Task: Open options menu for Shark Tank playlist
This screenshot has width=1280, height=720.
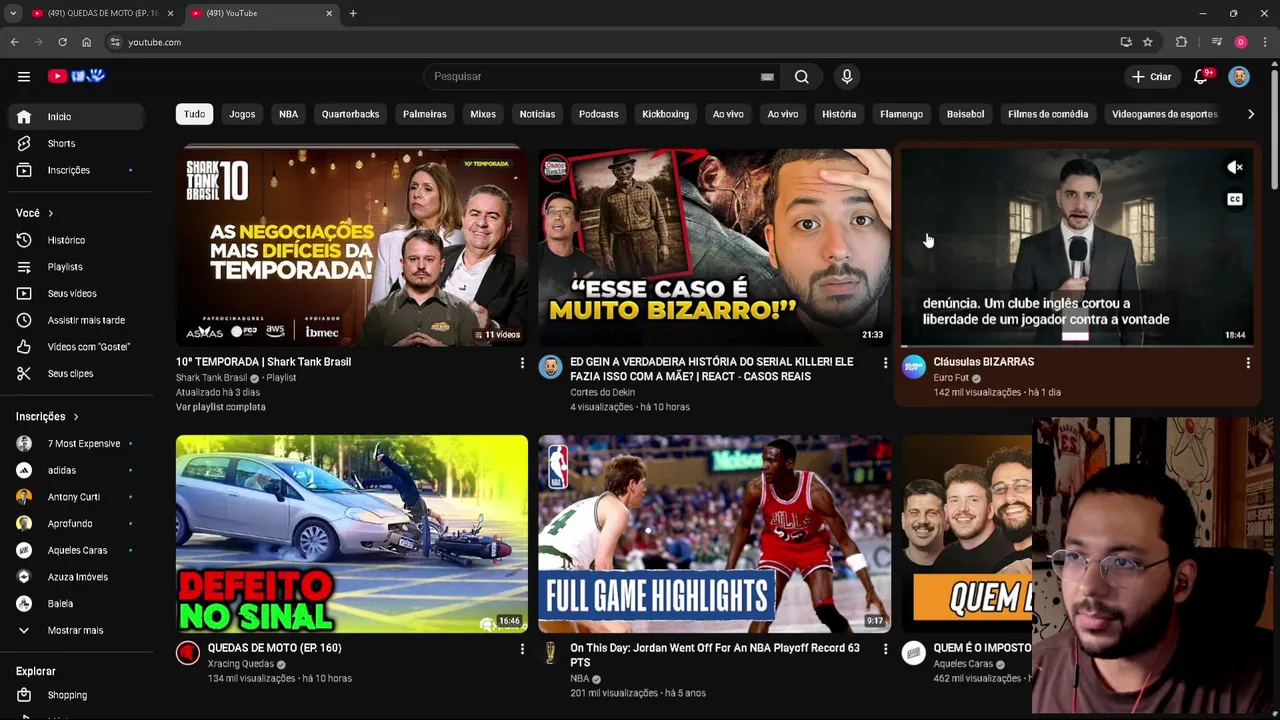Action: [522, 363]
